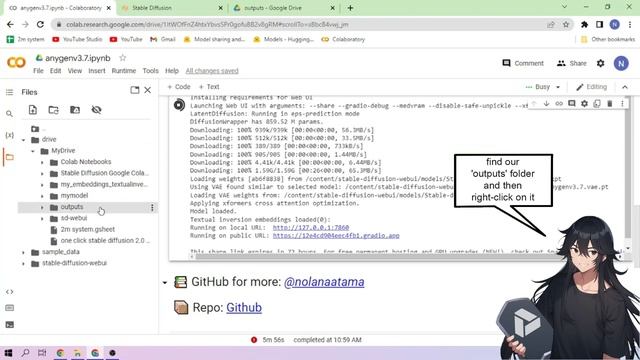The image size is (640, 360).
Task: Open cell editor settings gear
Action: click(x=584, y=104)
